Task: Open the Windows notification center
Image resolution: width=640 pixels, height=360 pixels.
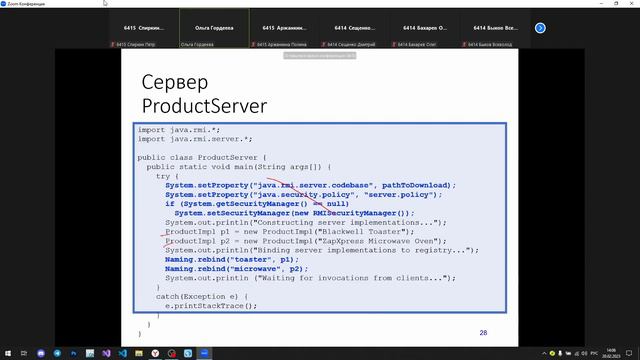Action: point(629,353)
